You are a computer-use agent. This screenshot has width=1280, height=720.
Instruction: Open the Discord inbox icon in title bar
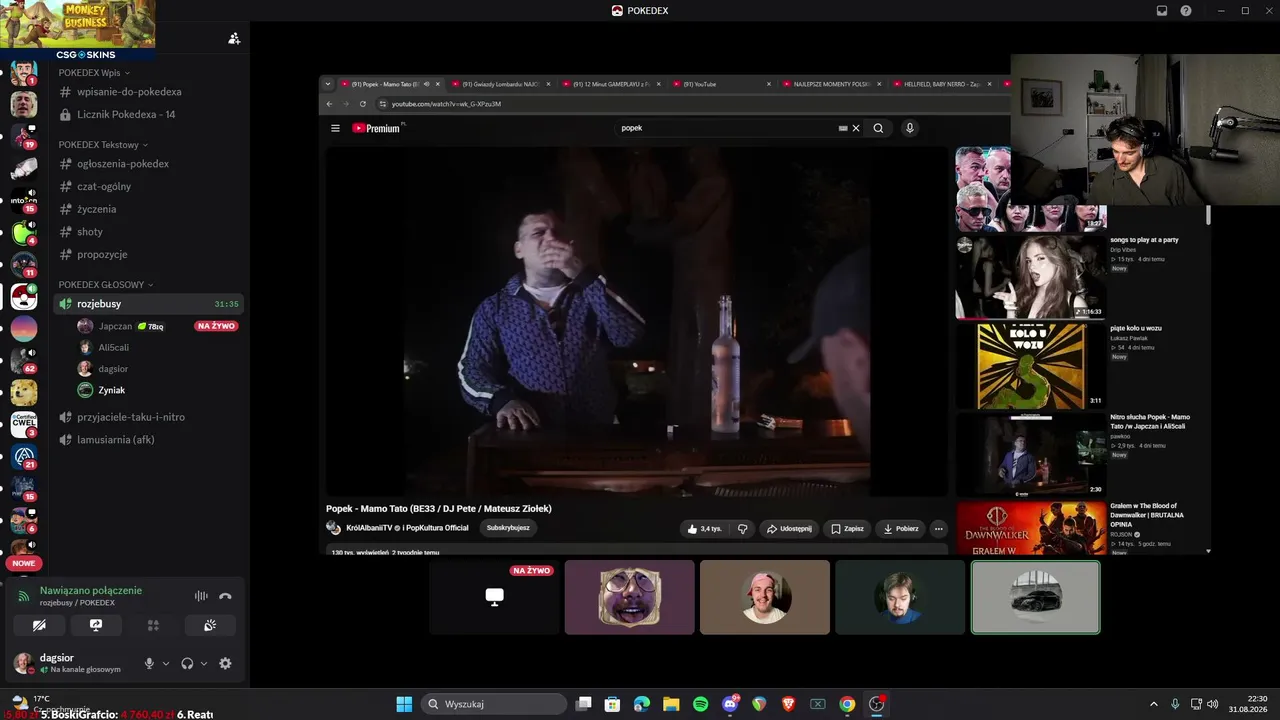(x=1162, y=11)
